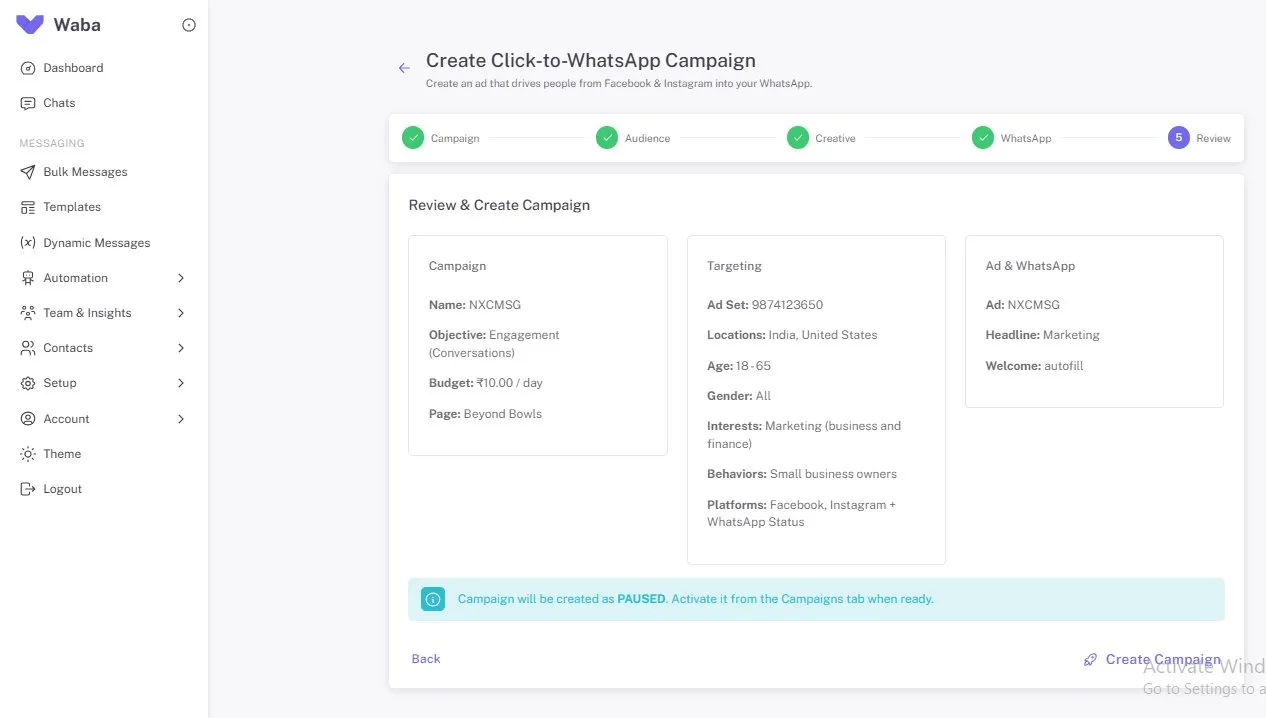Click the rocket icon beside Create Campaign
Image resolution: width=1266 pixels, height=718 pixels.
1089,659
